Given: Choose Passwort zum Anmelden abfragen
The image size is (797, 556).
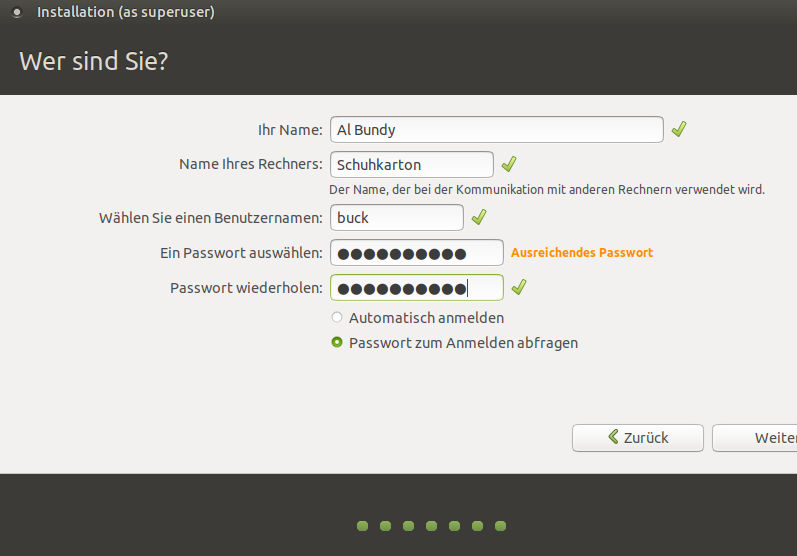Looking at the screenshot, I should [x=337, y=343].
